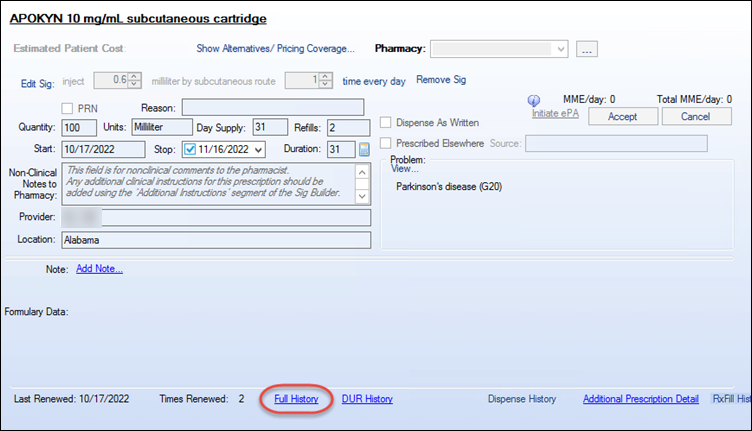Click the Location field showing Alabama

(216, 240)
